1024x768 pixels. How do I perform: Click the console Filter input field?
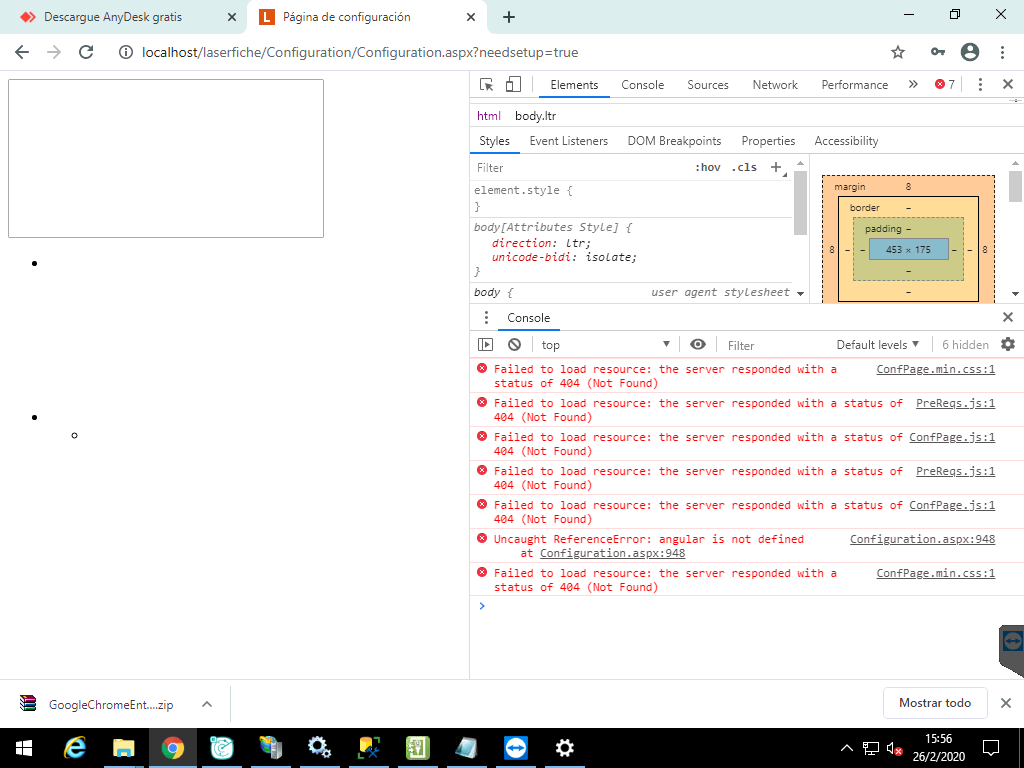tap(770, 345)
